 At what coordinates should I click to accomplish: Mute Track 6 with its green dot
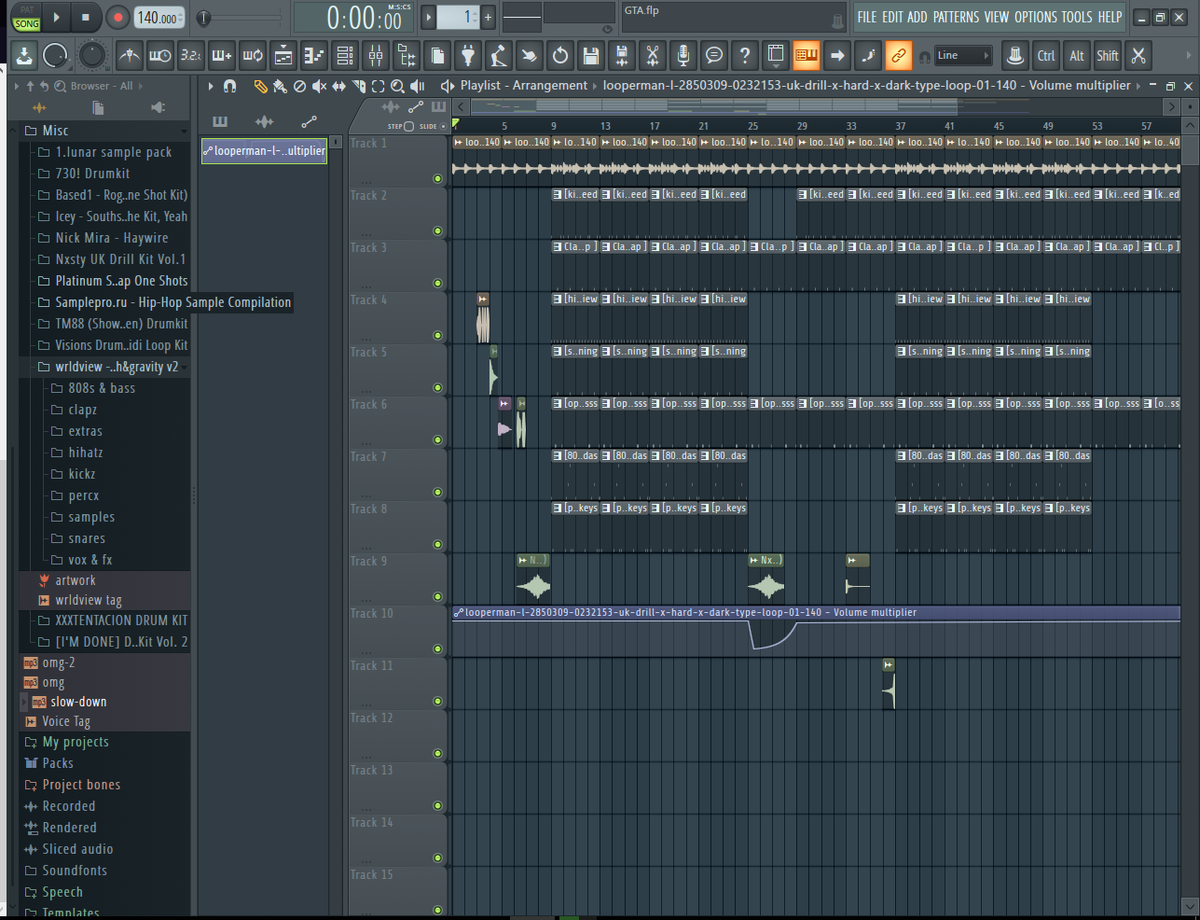(438, 439)
